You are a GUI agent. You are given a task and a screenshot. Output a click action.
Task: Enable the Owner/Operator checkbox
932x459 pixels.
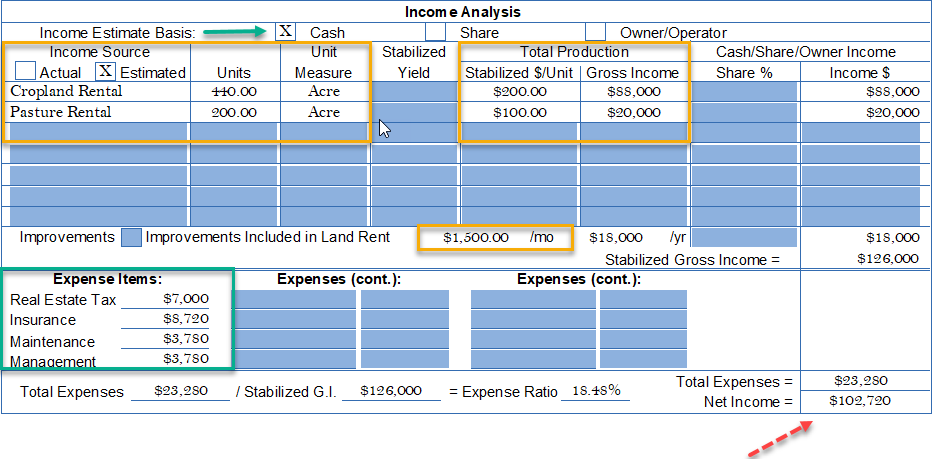coord(595,32)
